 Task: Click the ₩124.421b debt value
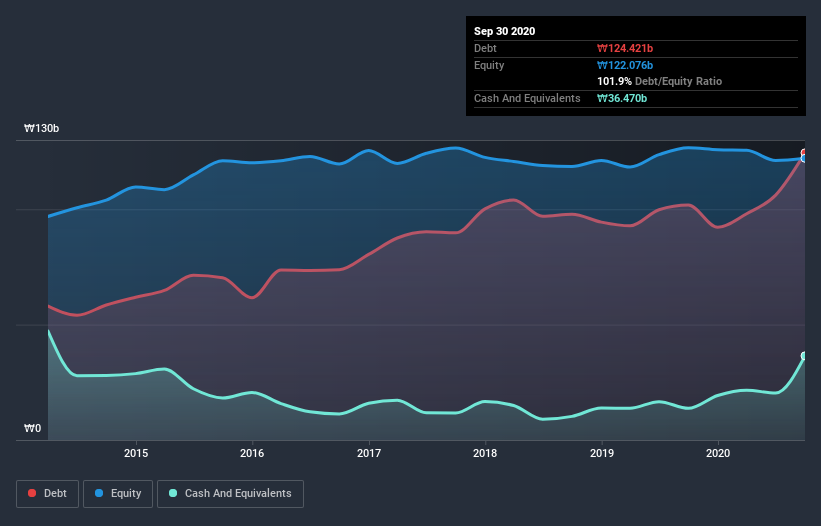click(x=625, y=48)
